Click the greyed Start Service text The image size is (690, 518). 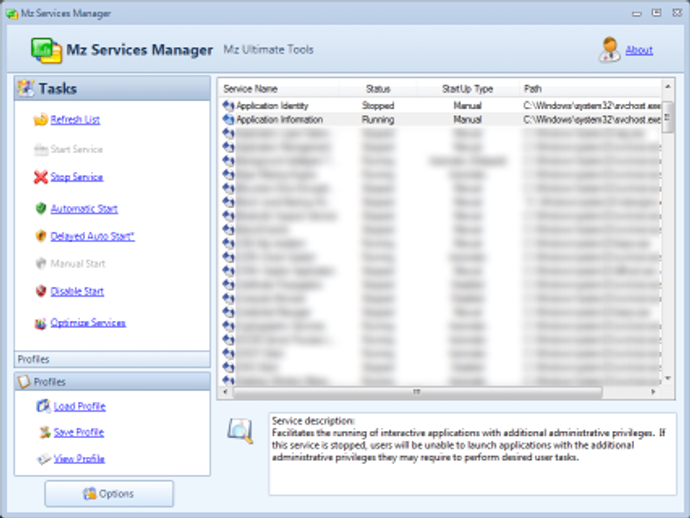coord(77,150)
